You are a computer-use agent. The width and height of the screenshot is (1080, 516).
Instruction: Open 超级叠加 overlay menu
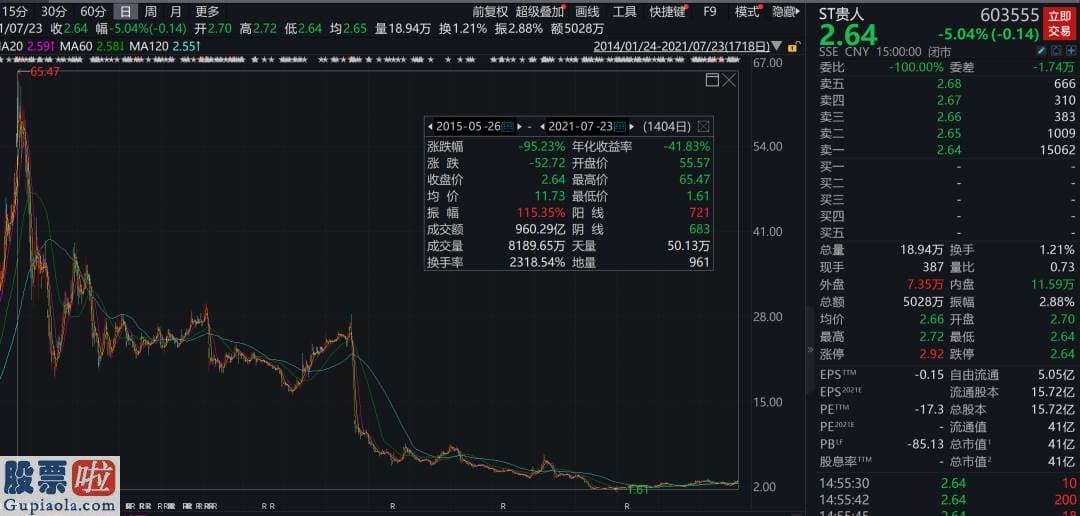[539, 11]
